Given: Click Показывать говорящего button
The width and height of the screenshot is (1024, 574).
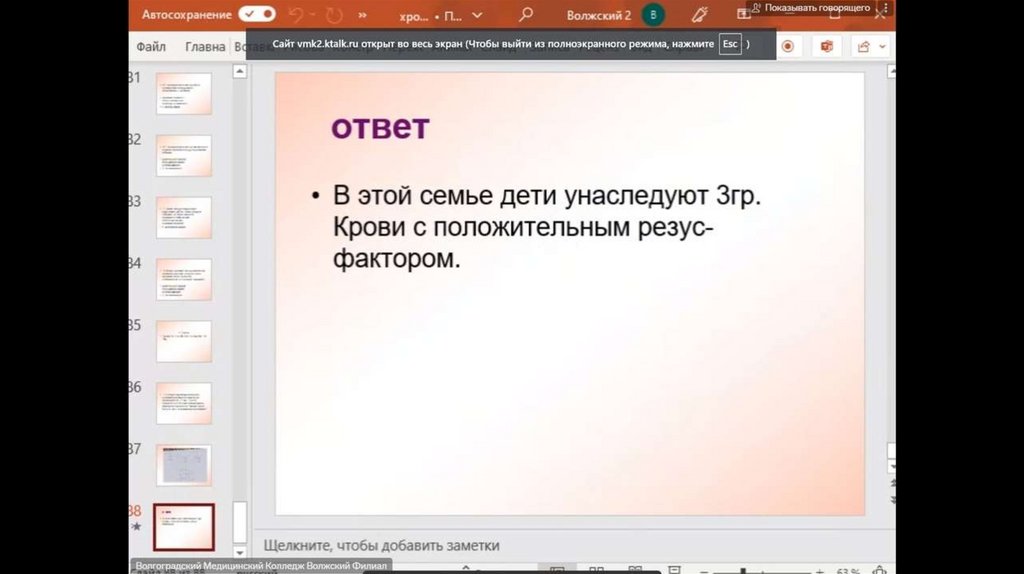Looking at the screenshot, I should tap(810, 8).
